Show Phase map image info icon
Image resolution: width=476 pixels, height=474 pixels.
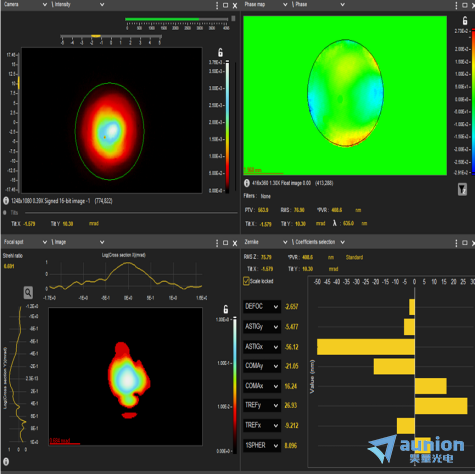(247, 183)
